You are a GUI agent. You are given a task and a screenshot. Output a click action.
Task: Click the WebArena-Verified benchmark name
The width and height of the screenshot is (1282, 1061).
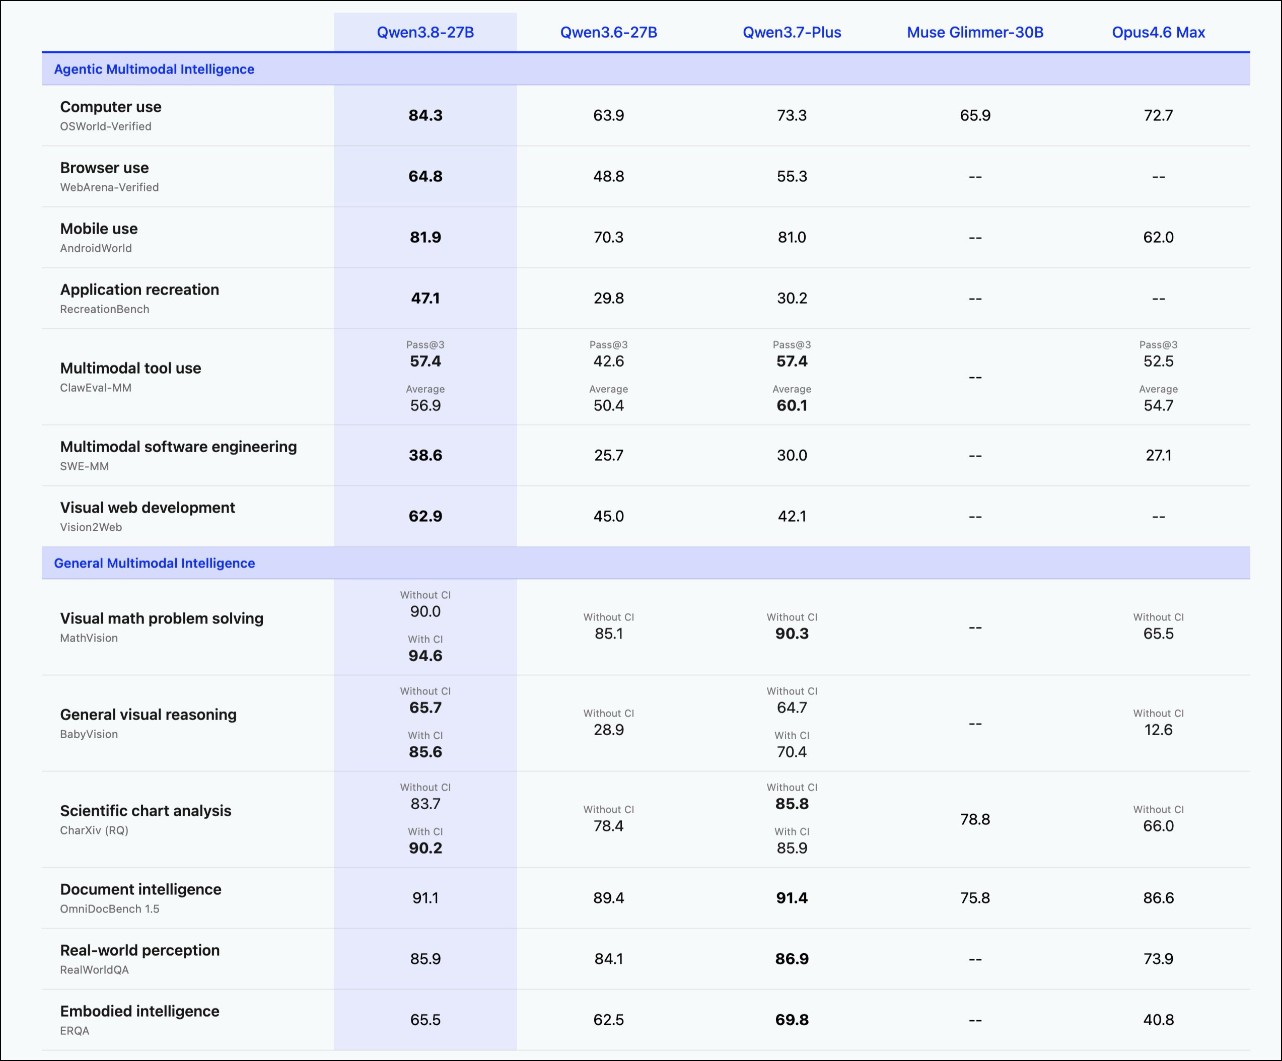pos(109,188)
